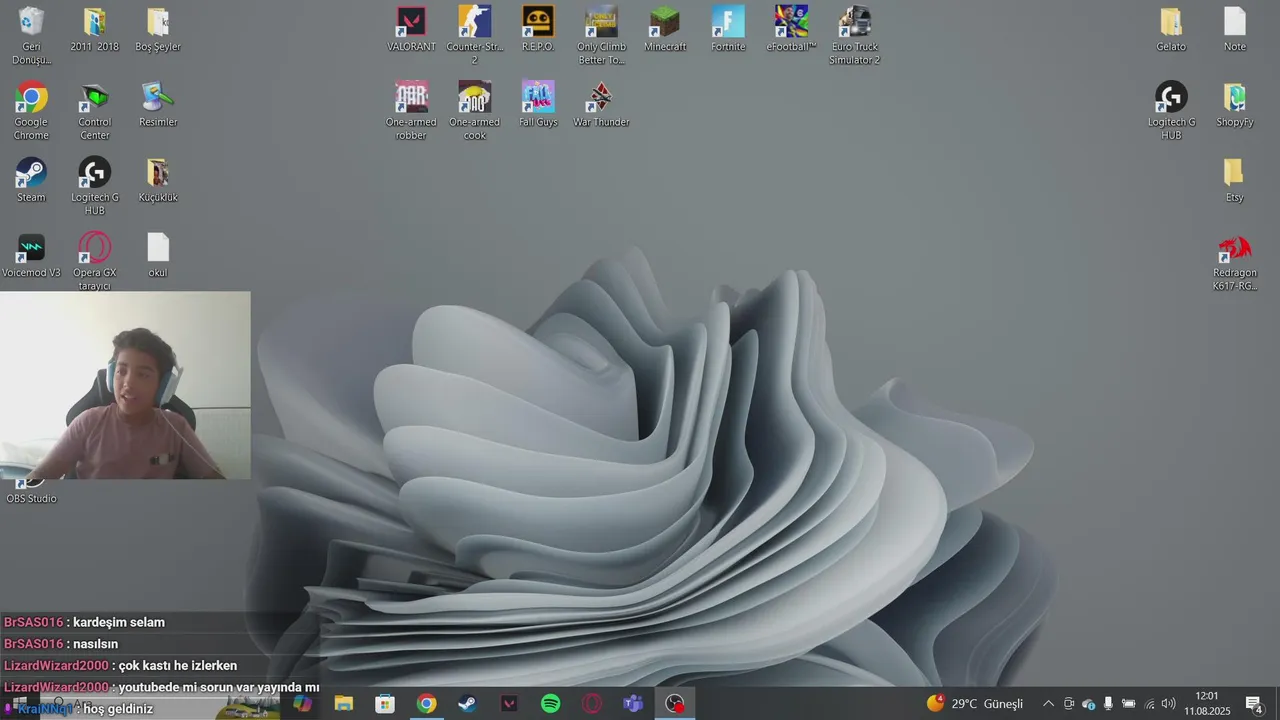Viewport: 1280px width, 720px height.
Task: Open the okul file on desktop
Action: tap(158, 255)
